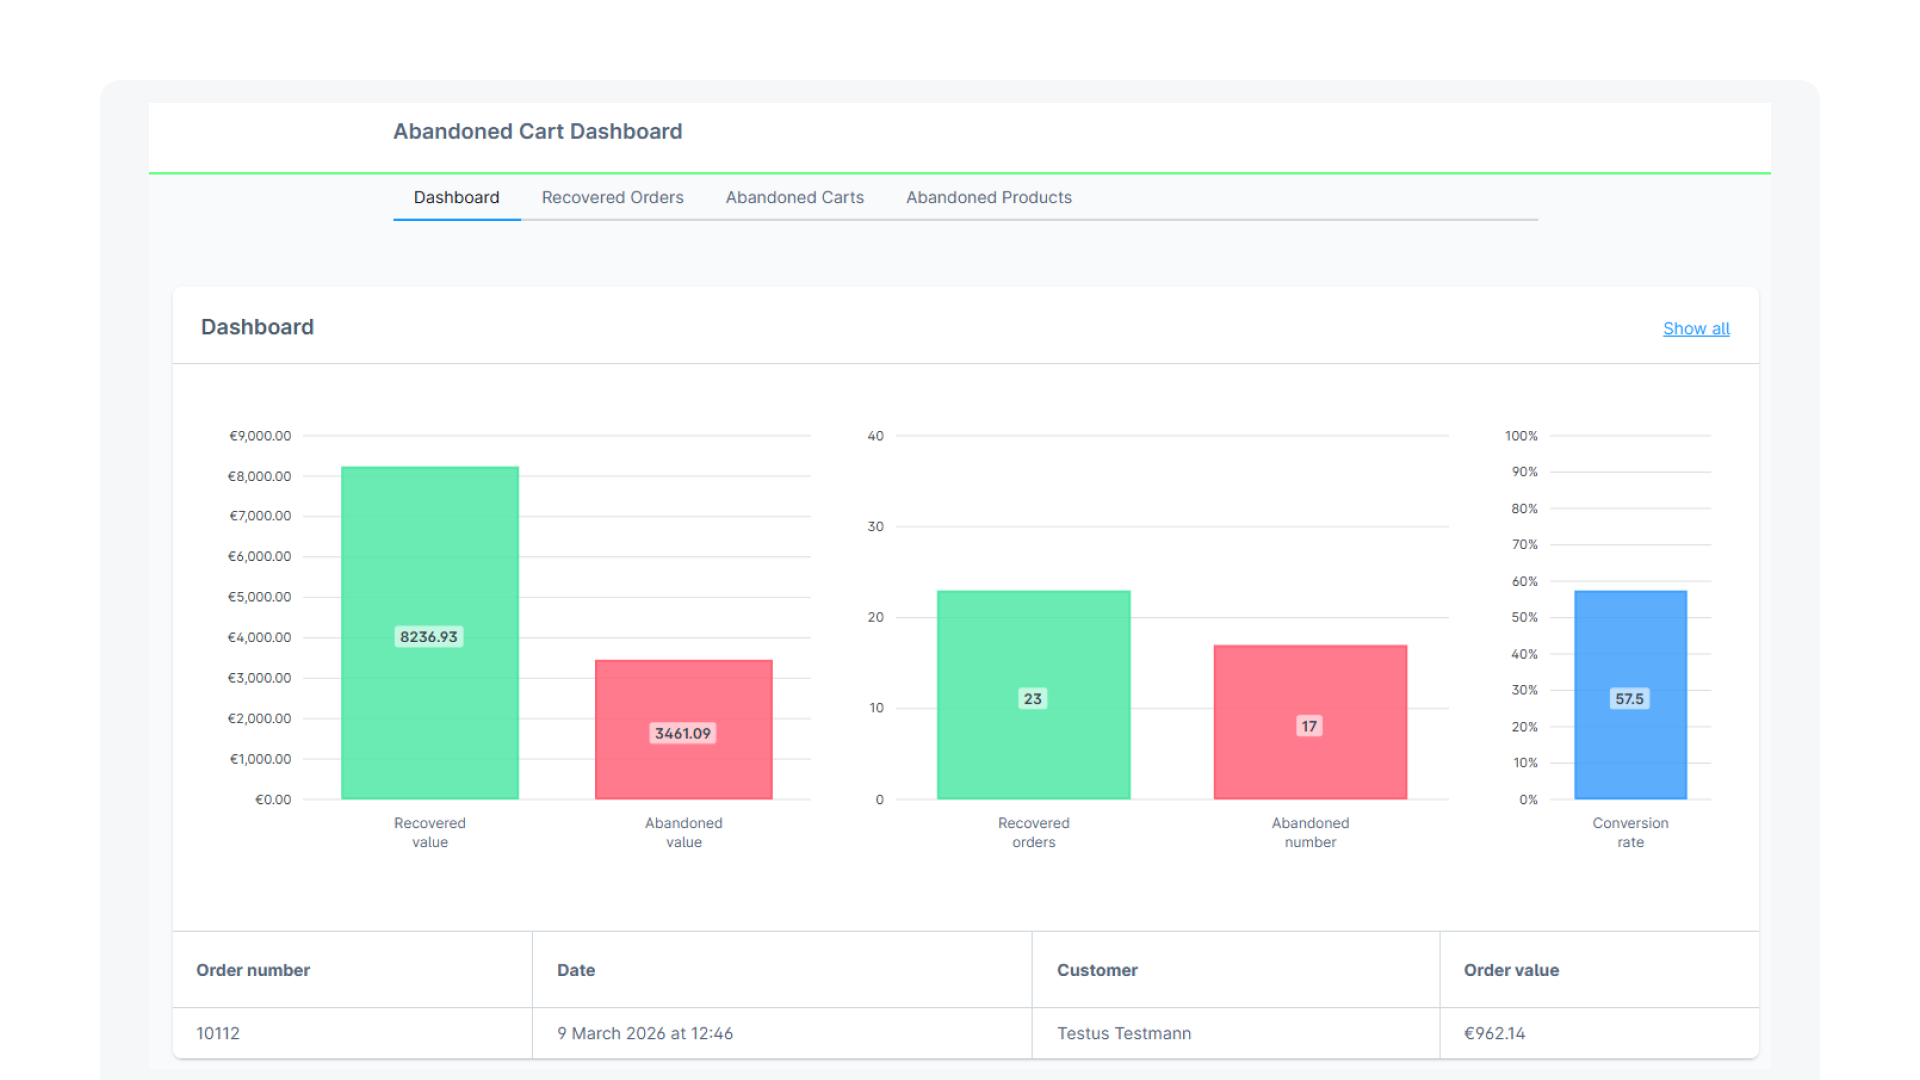This screenshot has height=1080, width=1920.
Task: Open the Abandoned Products tab
Action: coord(988,198)
